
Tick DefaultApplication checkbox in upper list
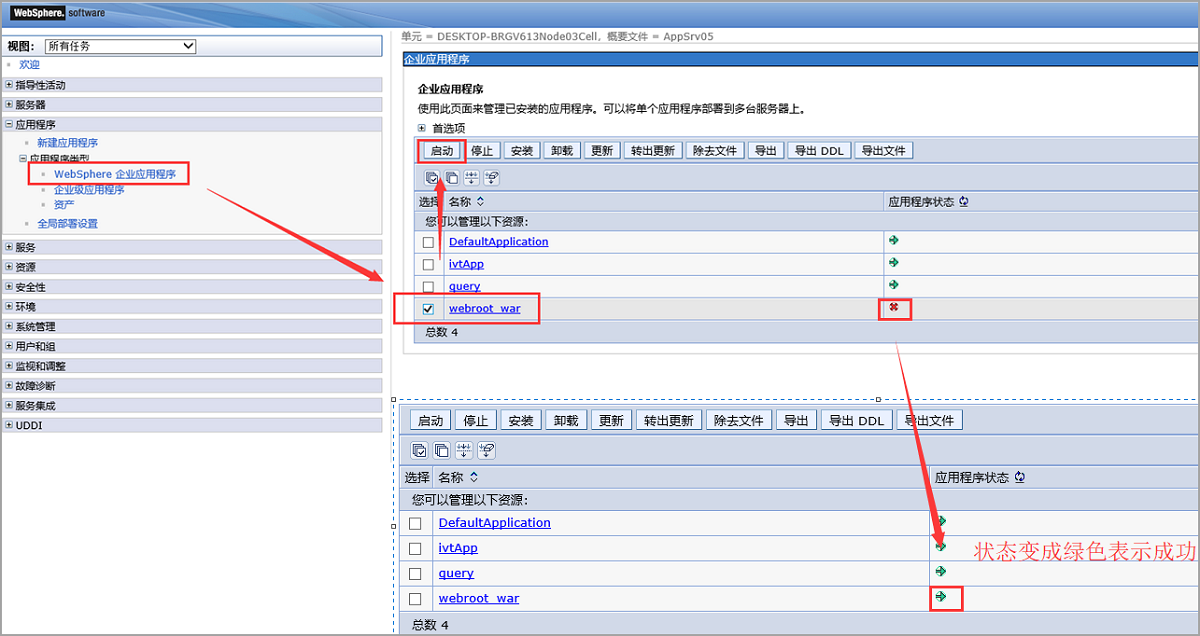(428, 242)
